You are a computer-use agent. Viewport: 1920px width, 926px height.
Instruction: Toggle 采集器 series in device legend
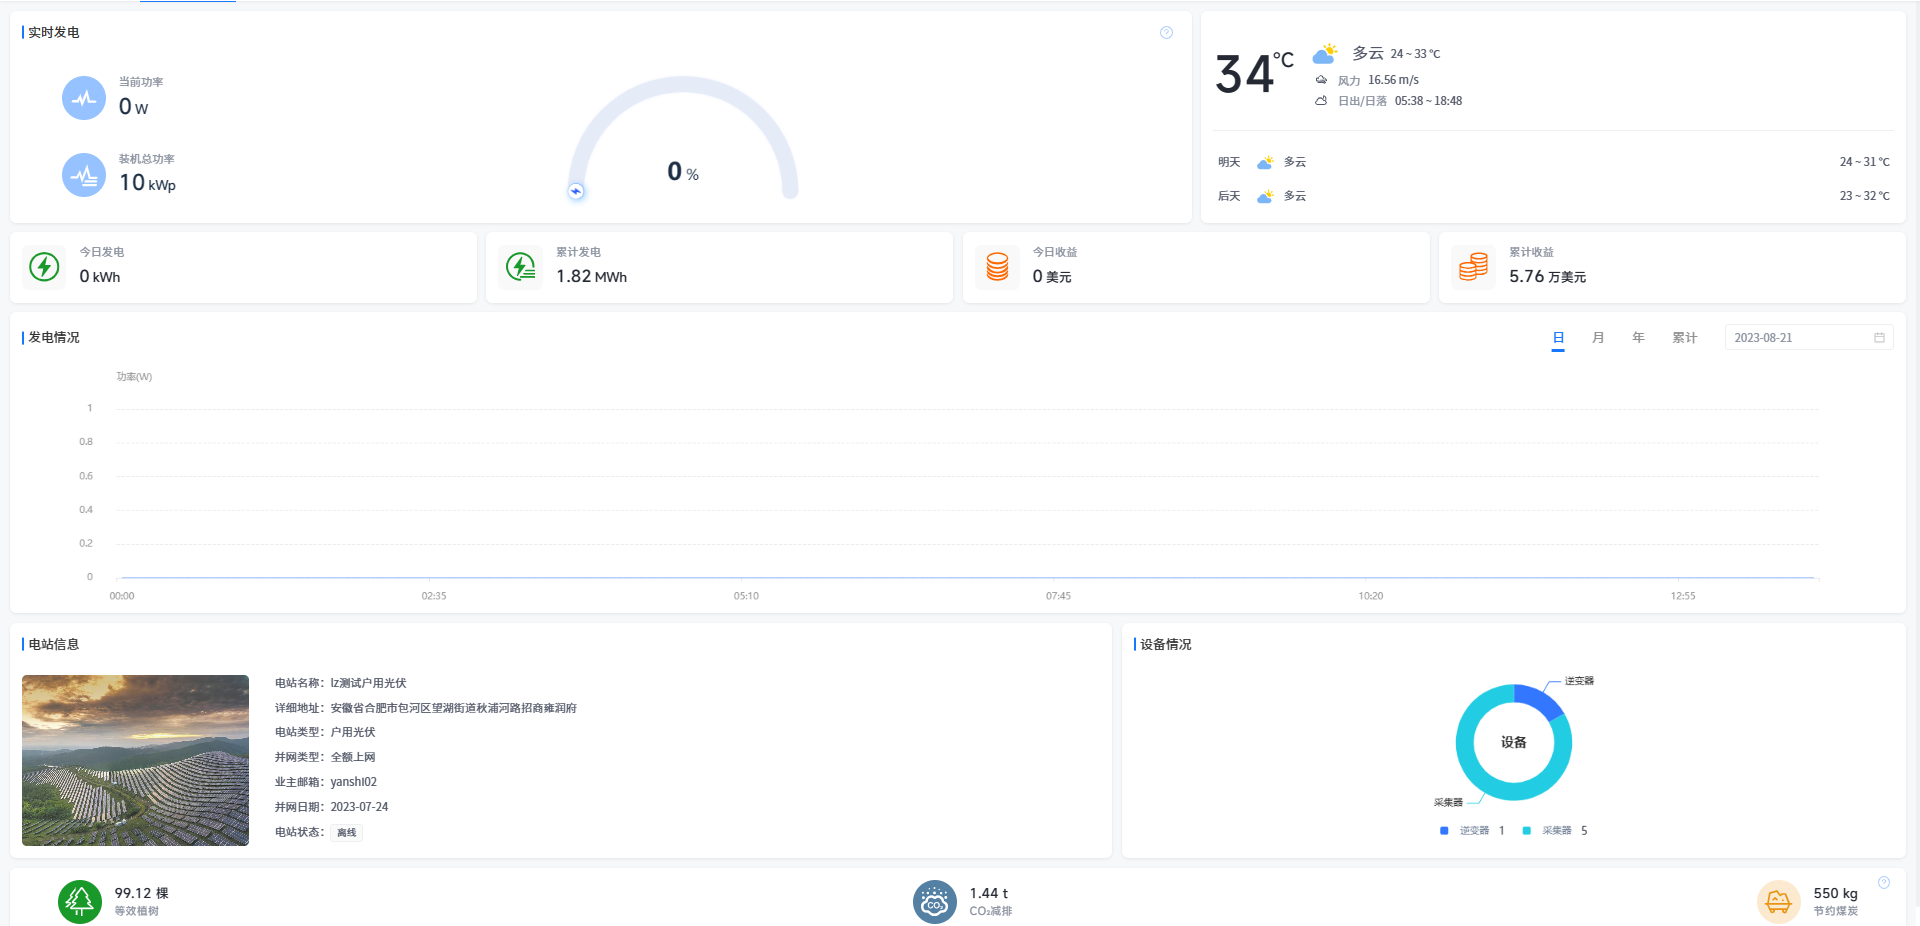(x=1549, y=831)
